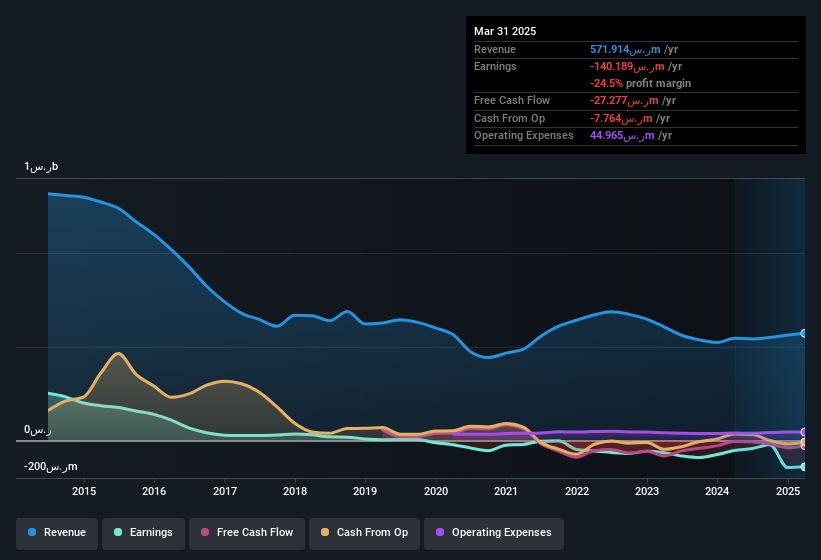
Task: Click the Earnings endpoint marker on chart
Action: tap(804, 466)
